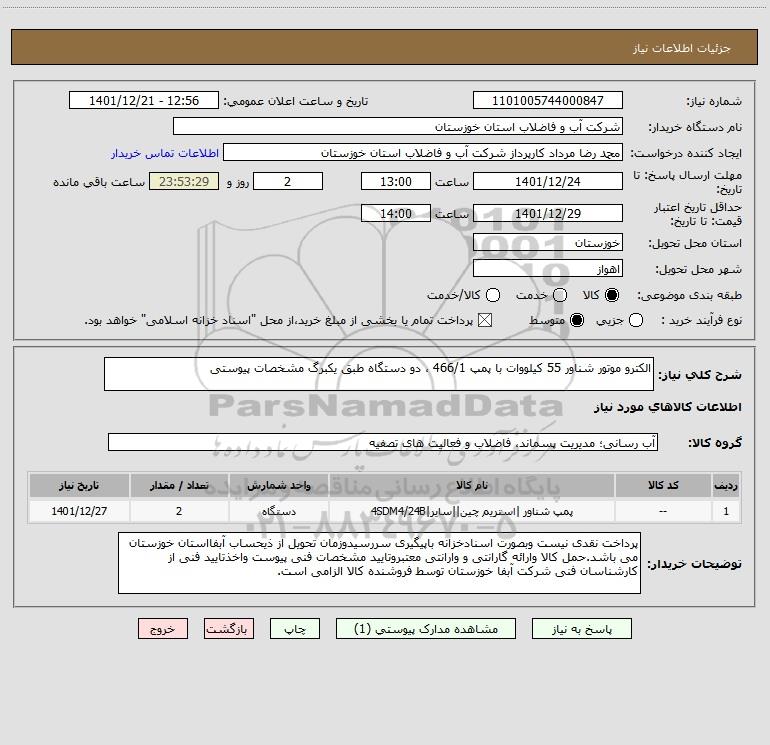Image resolution: width=770 pixels, height=745 pixels.
Task: Click the بازگشت back button
Action: point(229,629)
